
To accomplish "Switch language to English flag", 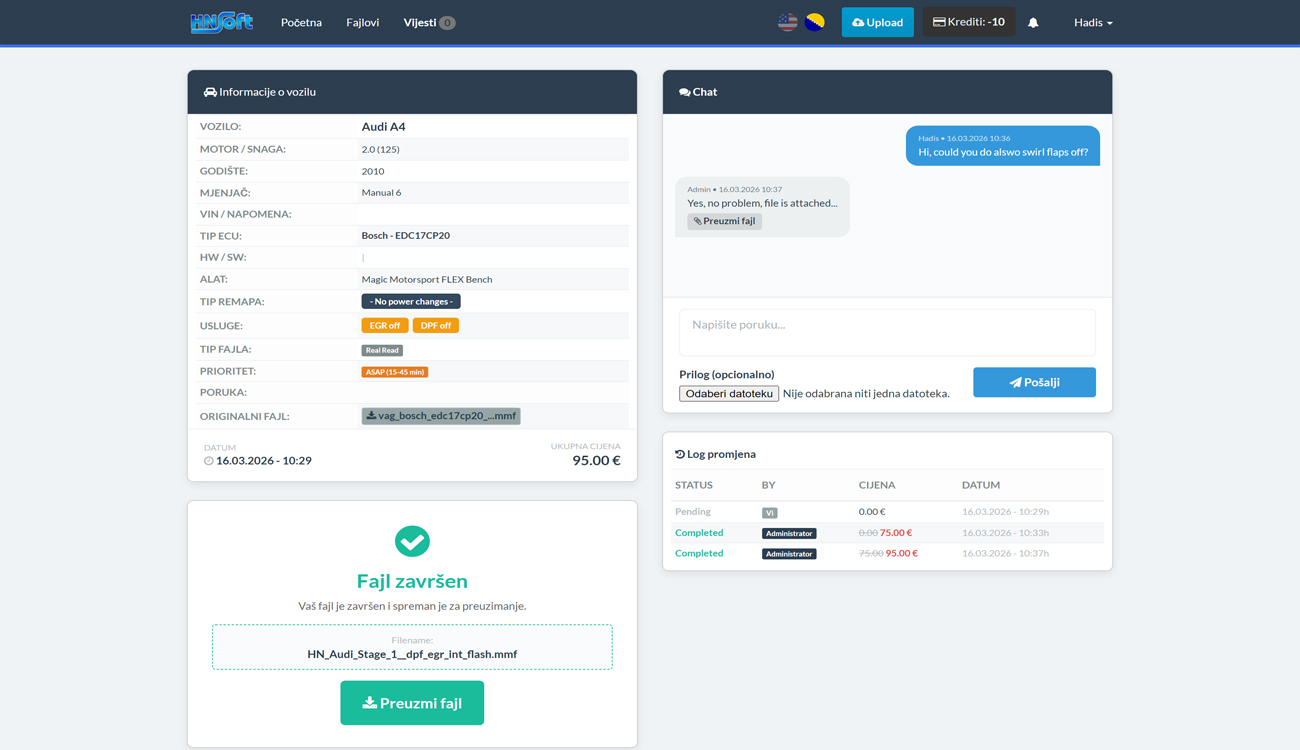I will 788,22.
